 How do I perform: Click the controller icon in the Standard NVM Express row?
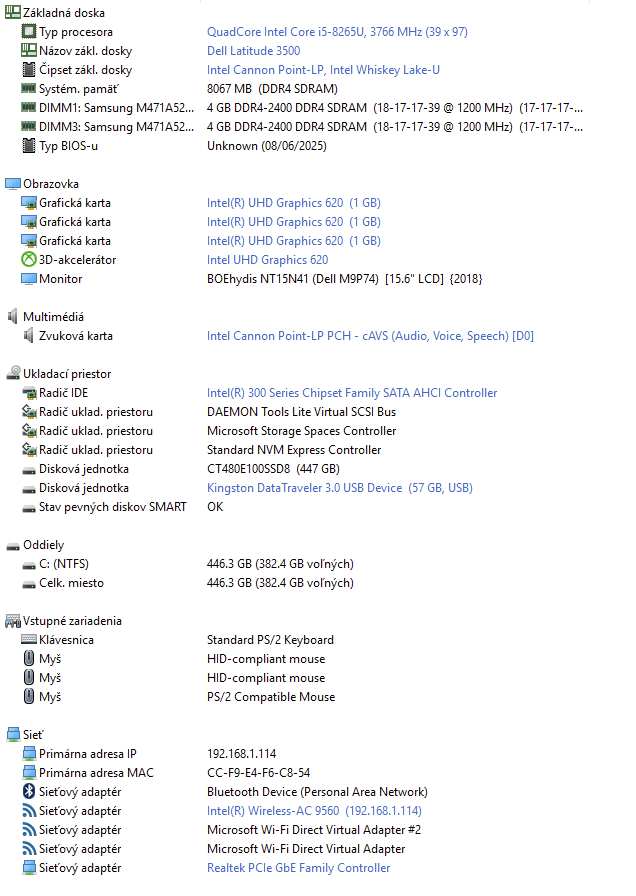point(29,450)
